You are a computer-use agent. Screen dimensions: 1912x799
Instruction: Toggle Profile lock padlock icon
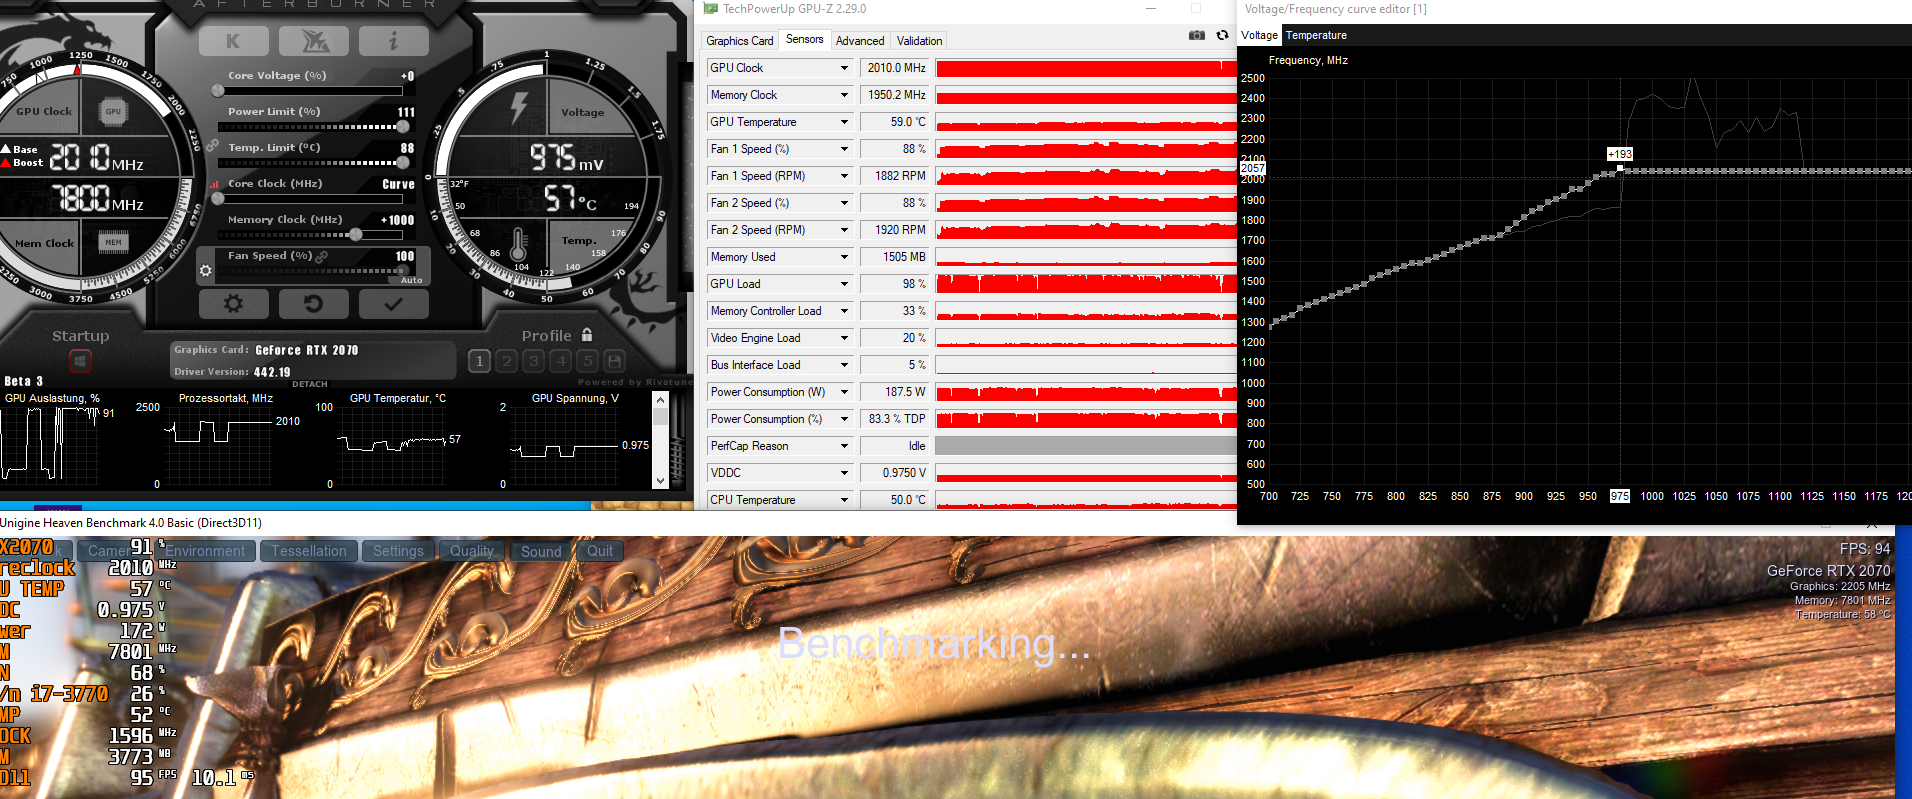(587, 335)
